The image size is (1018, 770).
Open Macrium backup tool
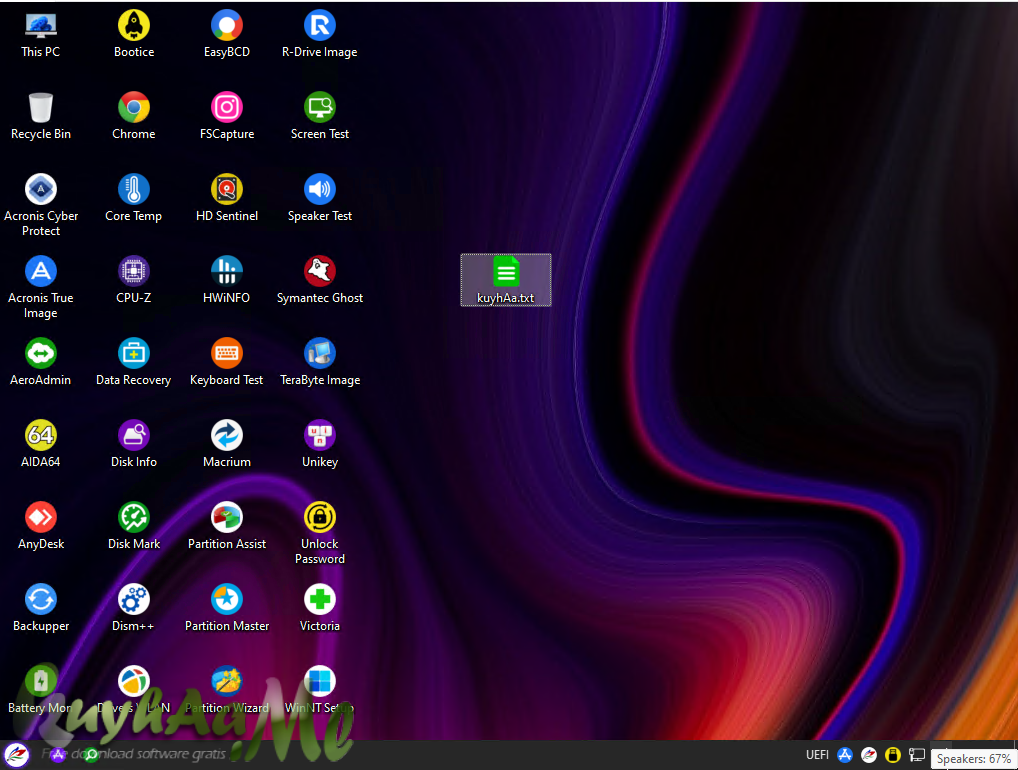227,445
